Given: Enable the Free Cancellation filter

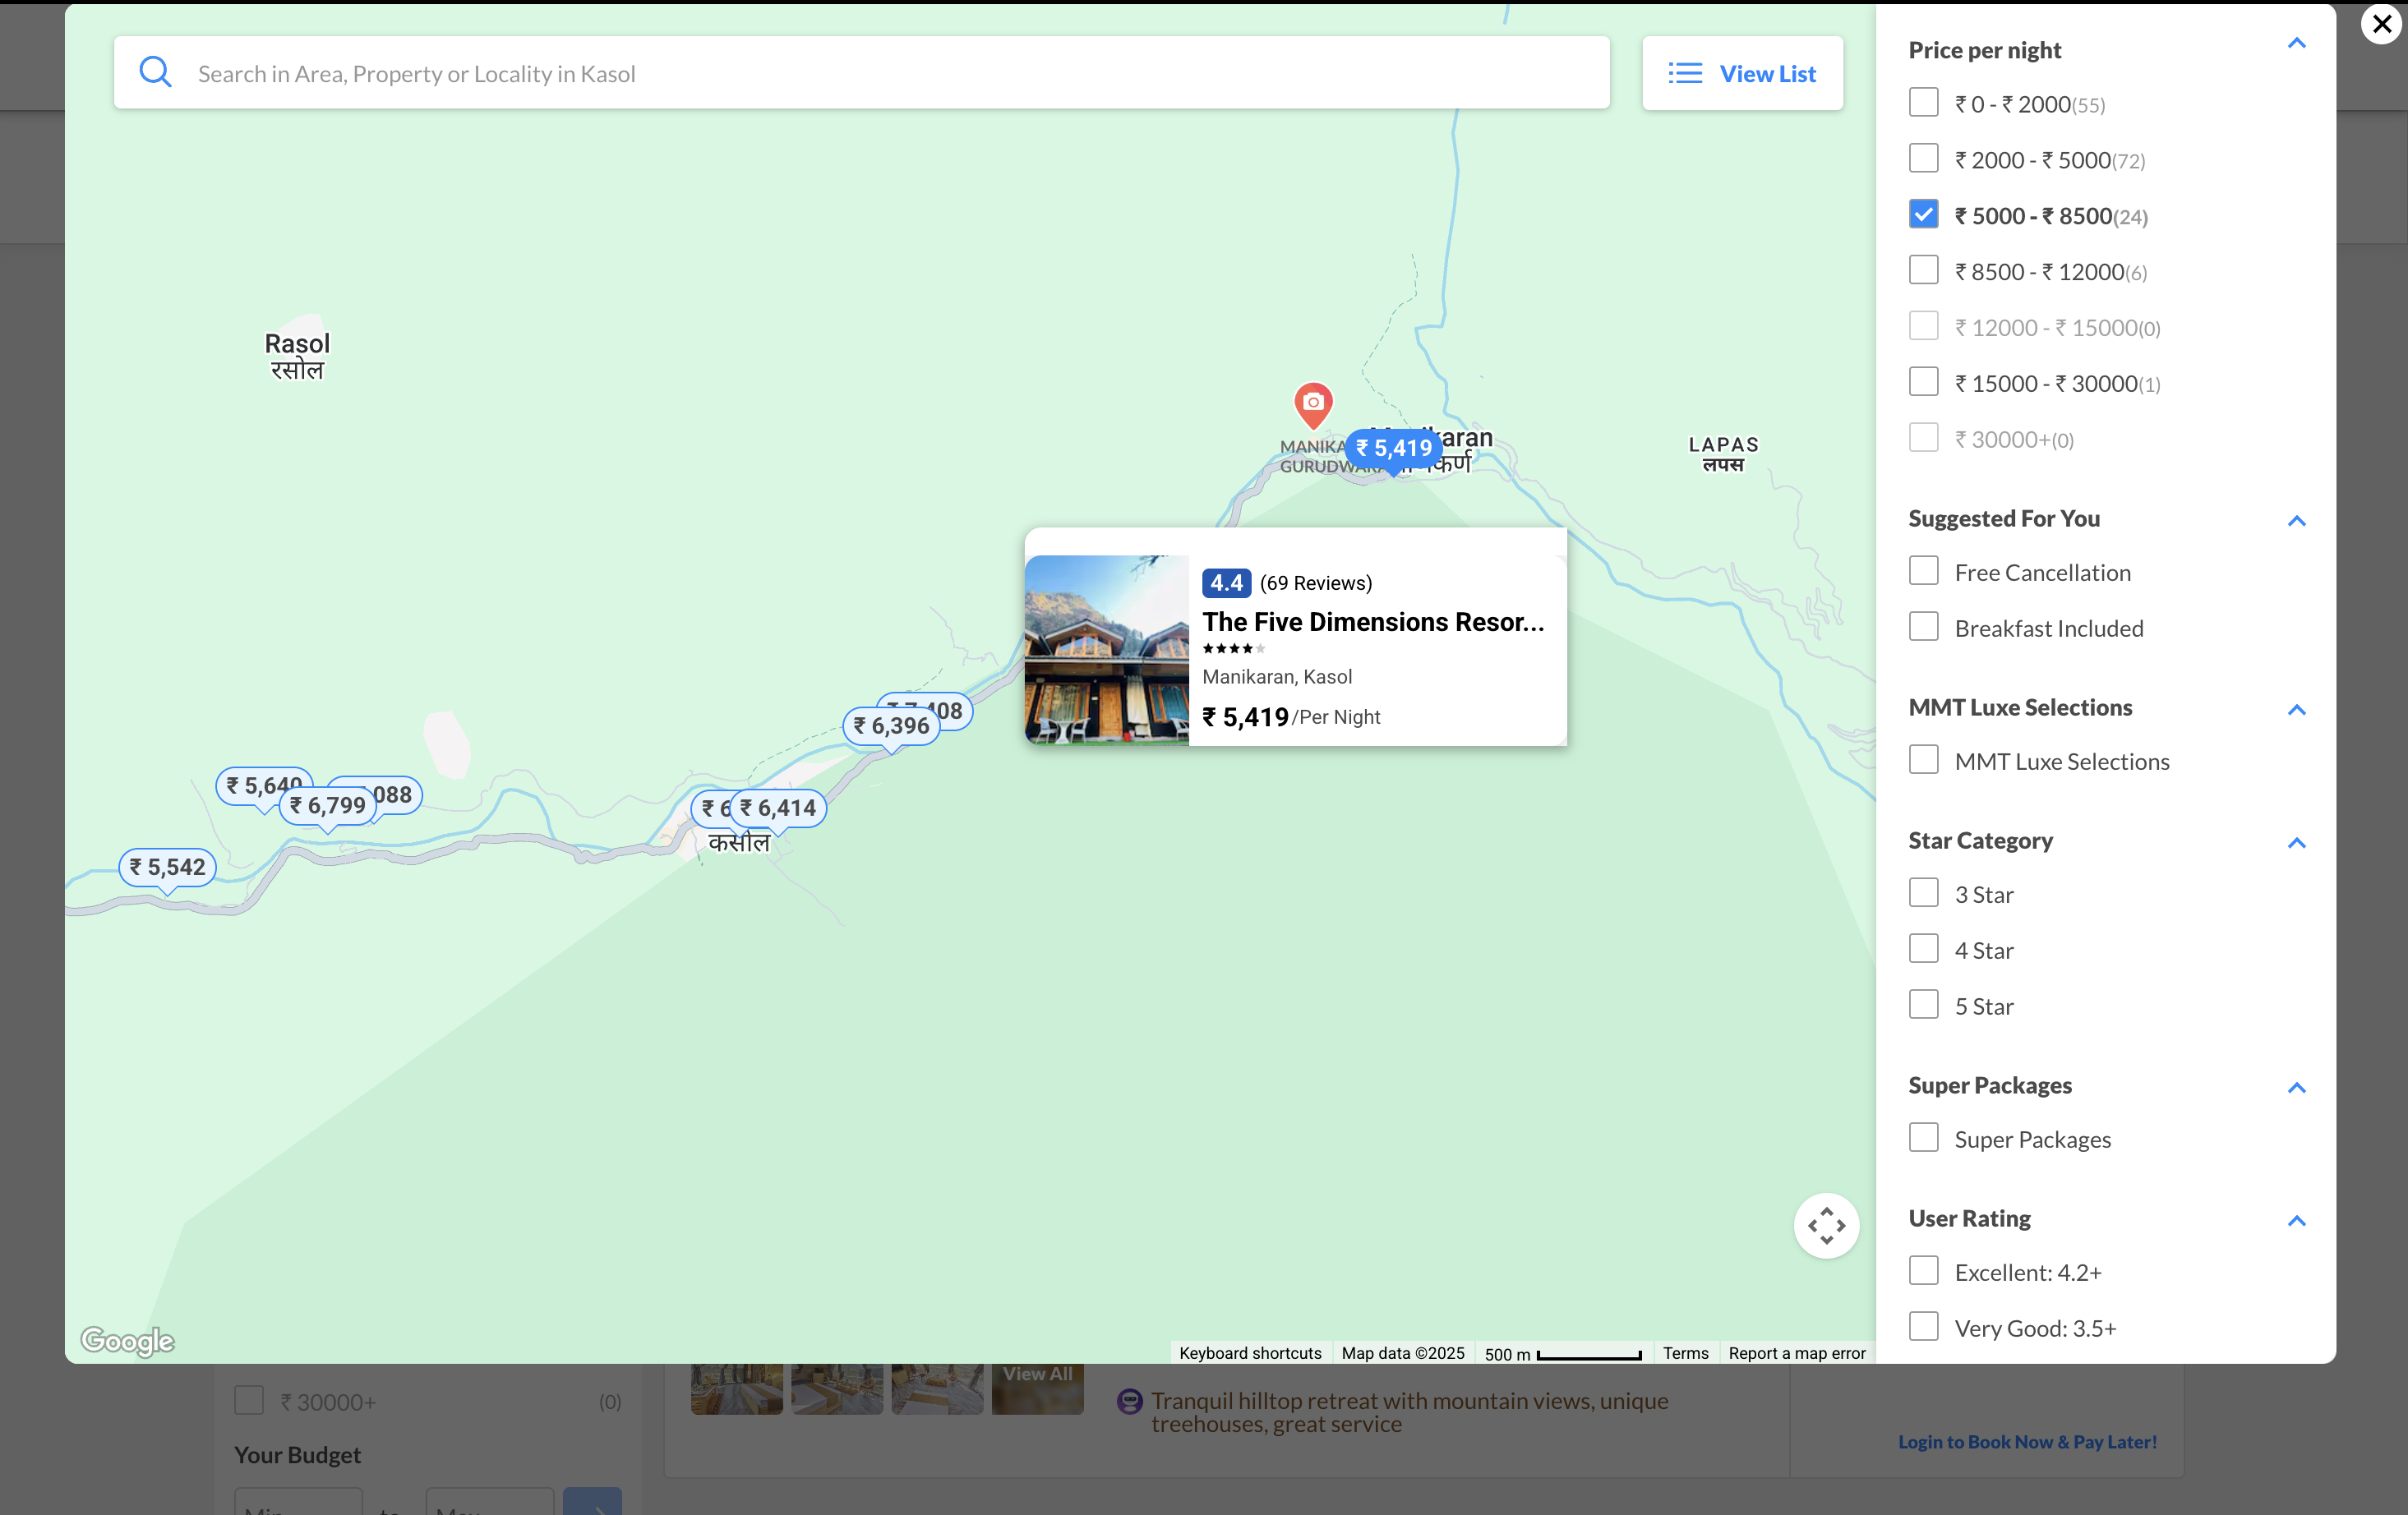Looking at the screenshot, I should click(x=1923, y=572).
